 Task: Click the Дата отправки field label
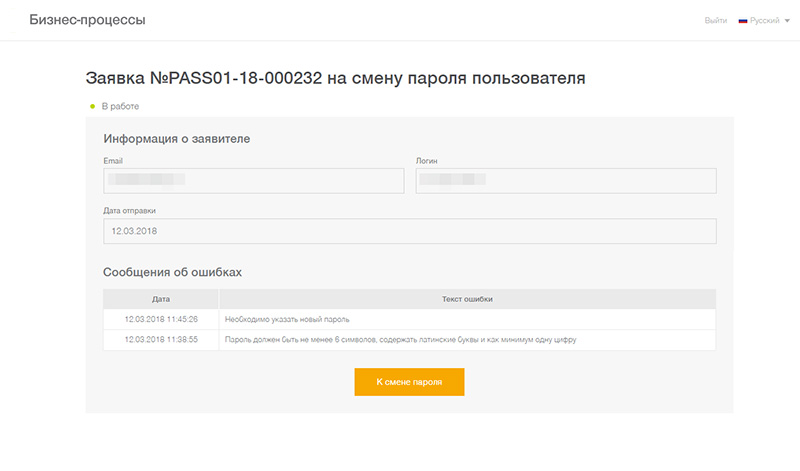[130, 211]
